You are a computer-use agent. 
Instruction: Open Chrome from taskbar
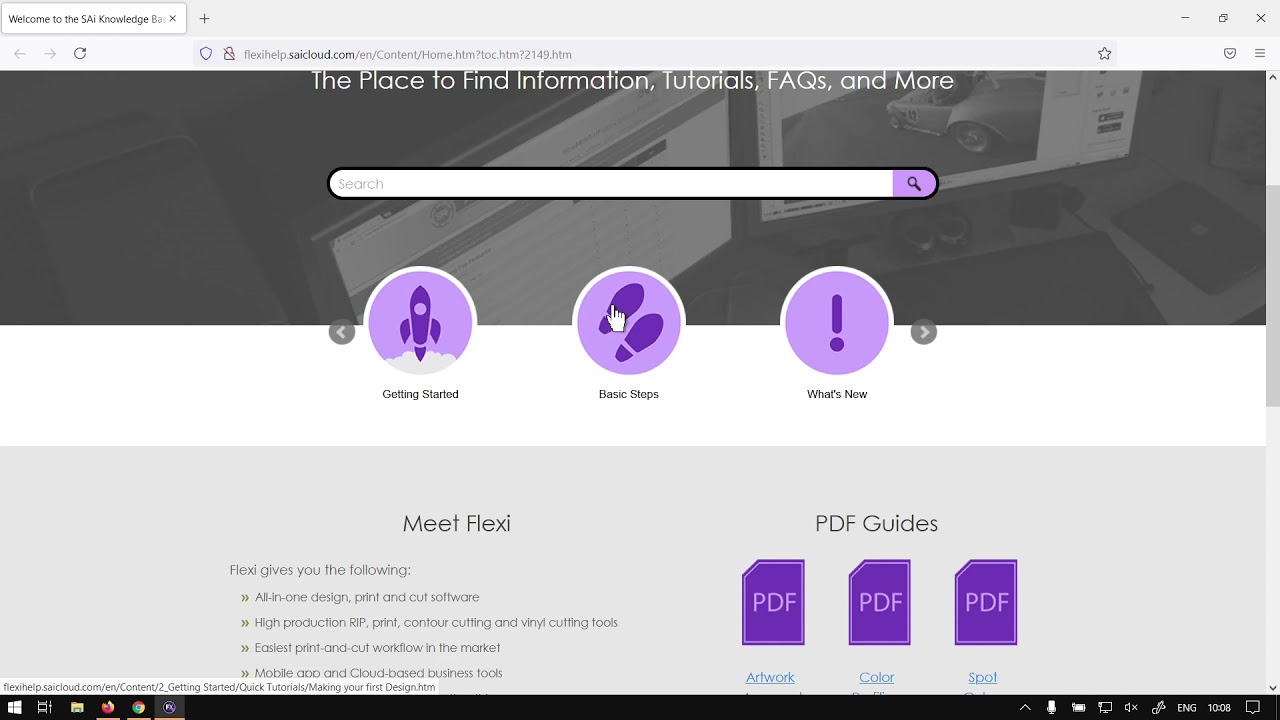pos(139,707)
